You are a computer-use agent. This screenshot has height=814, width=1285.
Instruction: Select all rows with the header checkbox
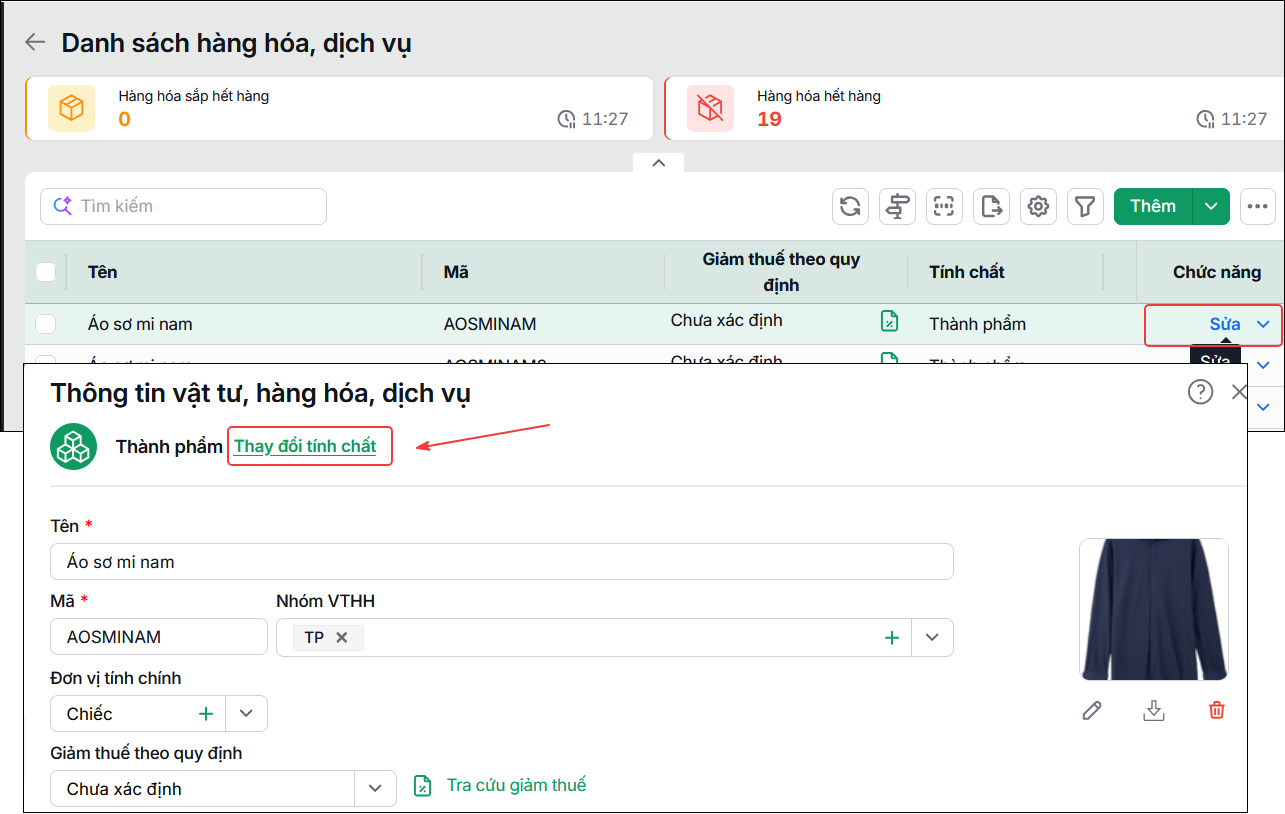point(46,271)
